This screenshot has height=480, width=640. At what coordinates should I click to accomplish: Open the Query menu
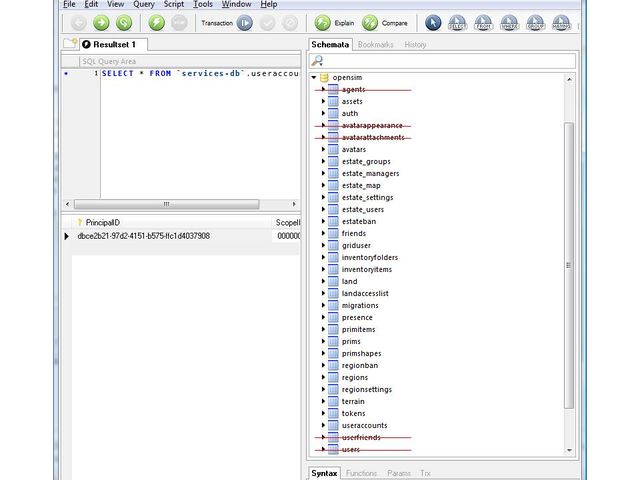[143, 5]
